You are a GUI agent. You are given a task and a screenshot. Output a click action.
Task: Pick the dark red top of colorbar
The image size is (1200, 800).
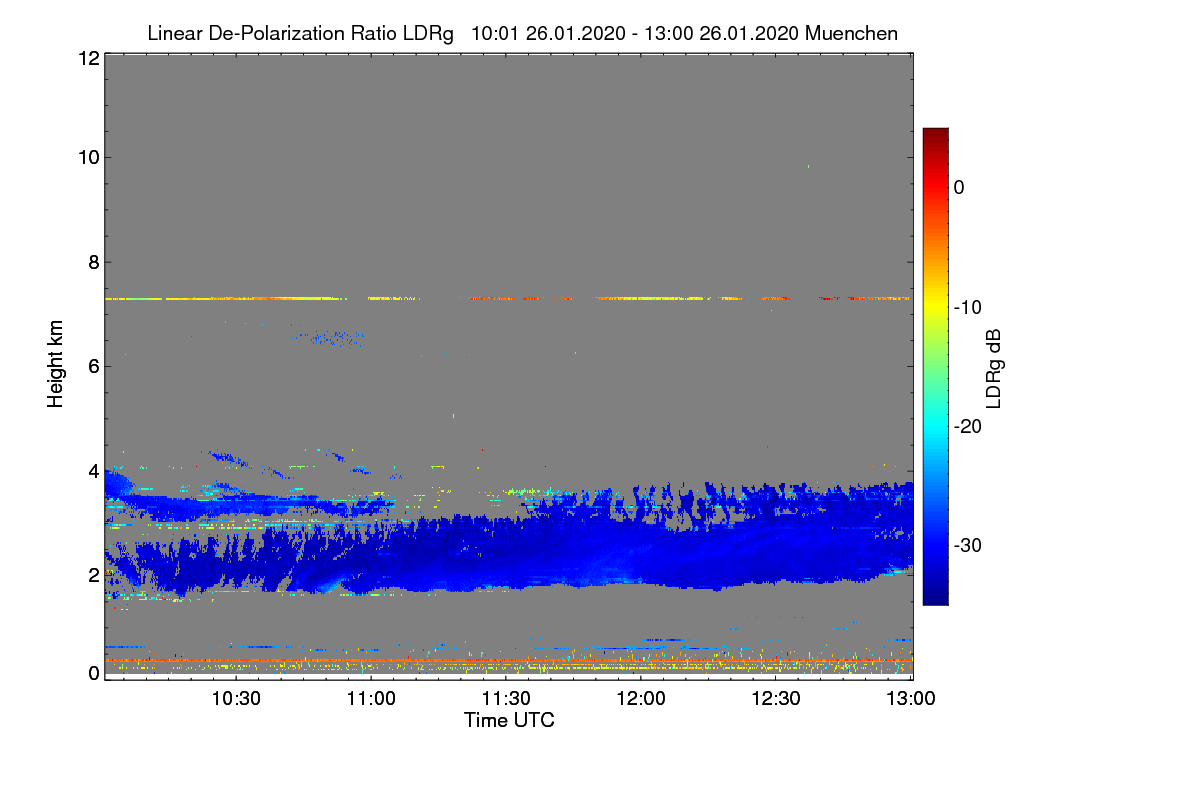pyautogui.click(x=935, y=135)
